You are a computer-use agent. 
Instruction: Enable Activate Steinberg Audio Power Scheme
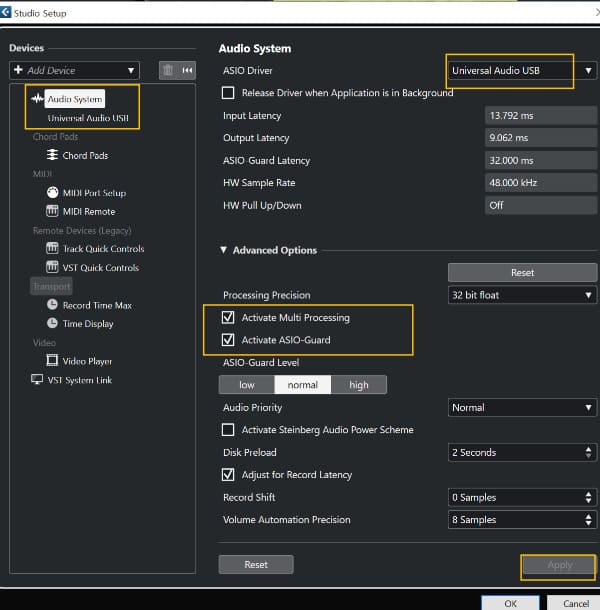pos(228,429)
